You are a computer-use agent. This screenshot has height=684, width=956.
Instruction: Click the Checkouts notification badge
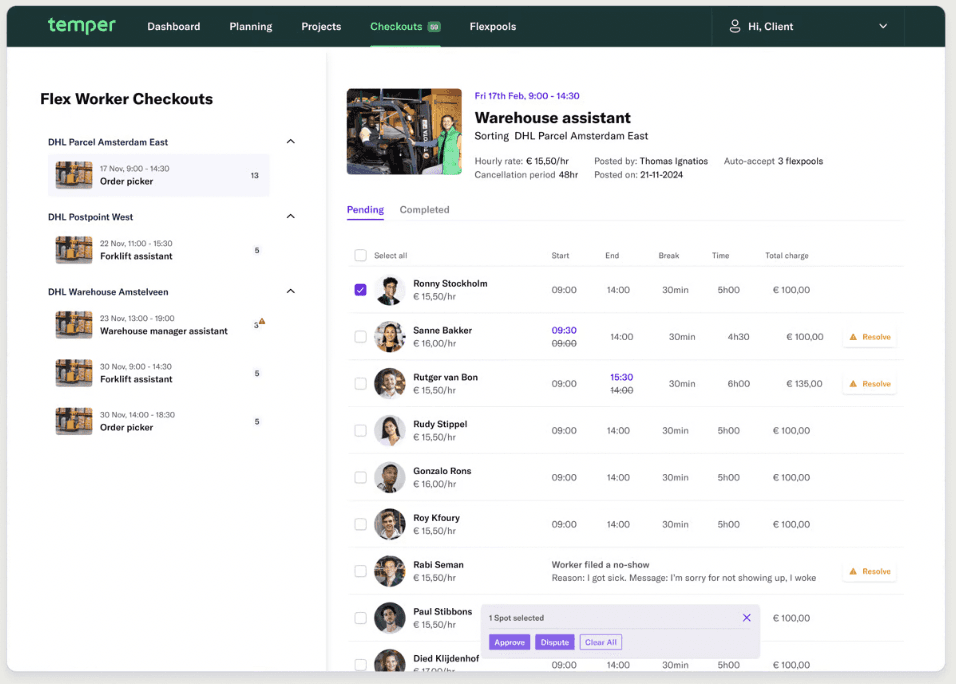pos(434,27)
